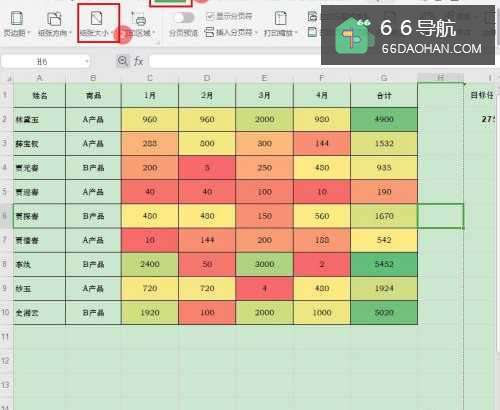This screenshot has width=500, height=410.
Task: Click the zoom magnifier icon beside fx
Action: pos(122,61)
